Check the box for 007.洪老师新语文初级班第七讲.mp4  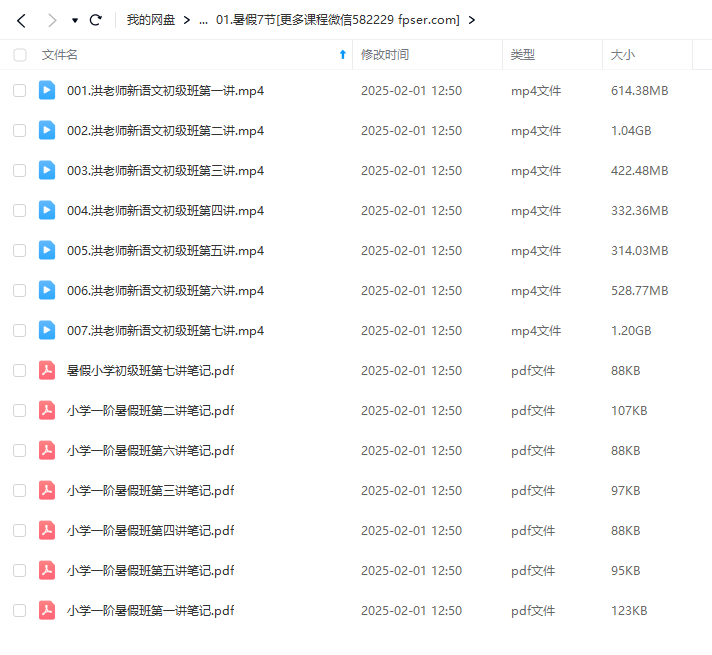tap(20, 330)
